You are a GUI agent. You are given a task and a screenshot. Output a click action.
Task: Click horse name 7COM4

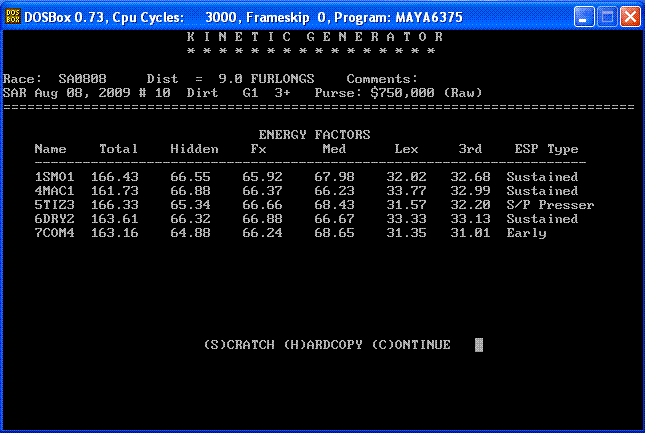click(x=54, y=233)
